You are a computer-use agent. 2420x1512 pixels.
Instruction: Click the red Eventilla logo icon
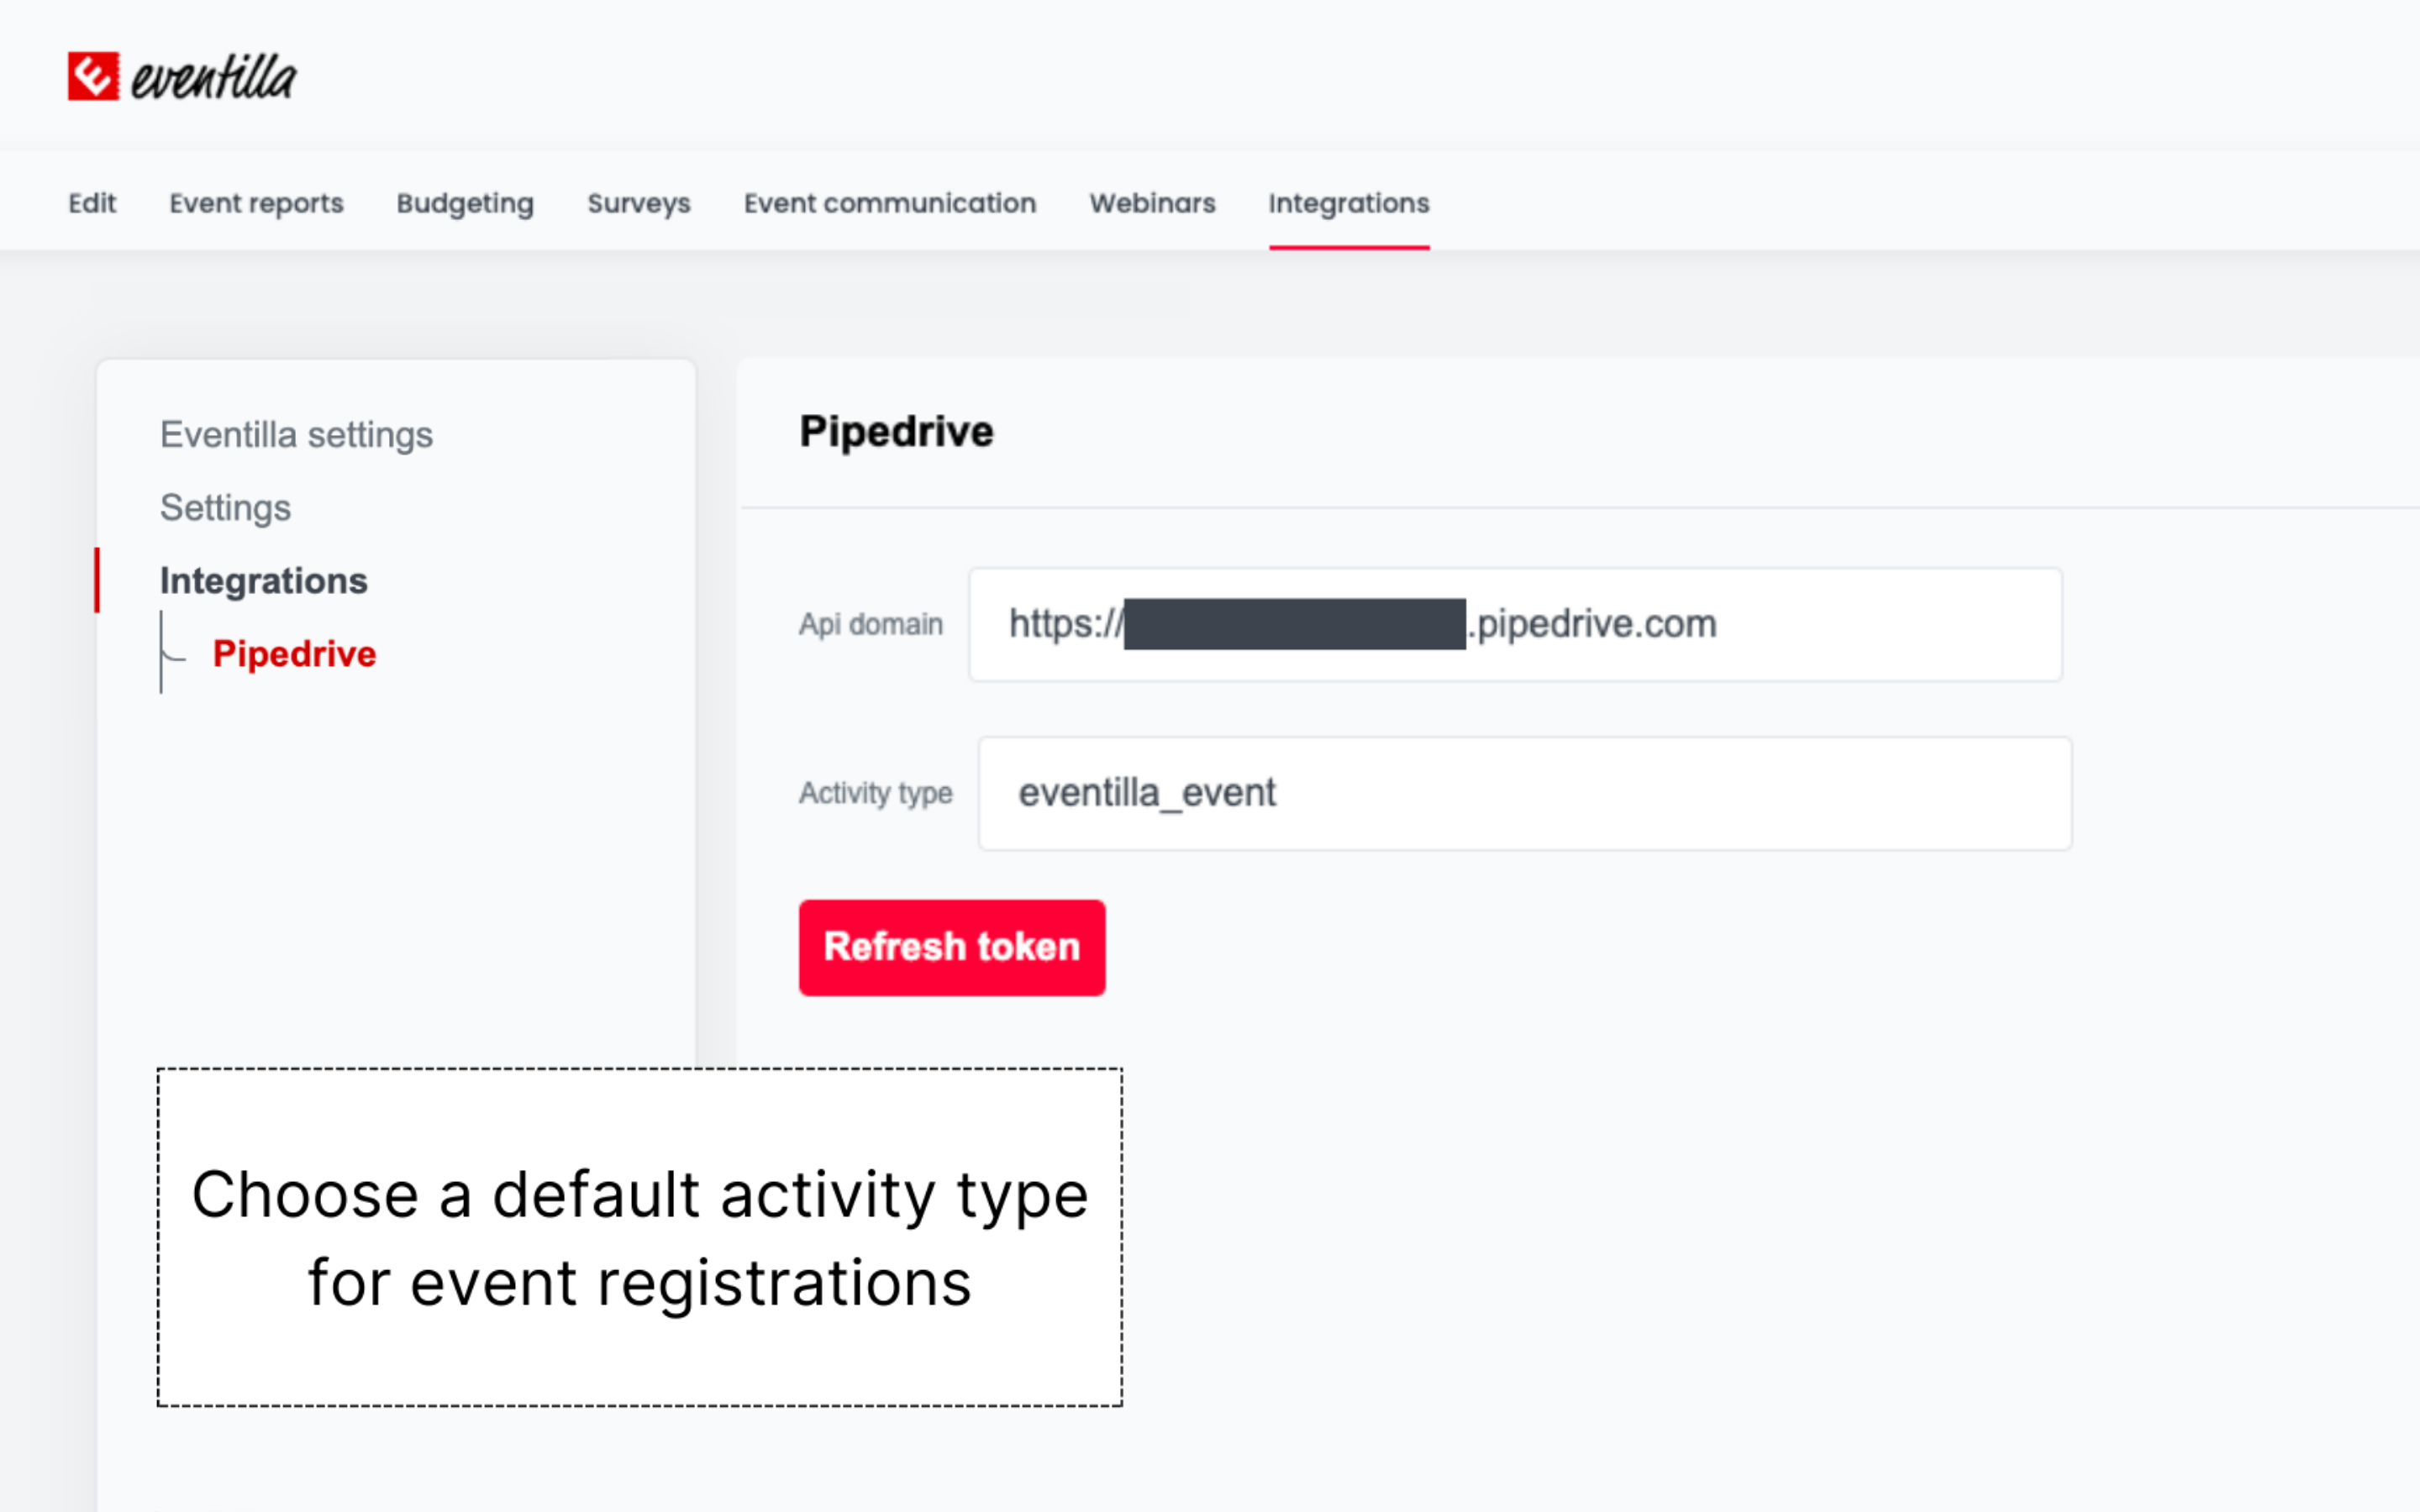(93, 76)
